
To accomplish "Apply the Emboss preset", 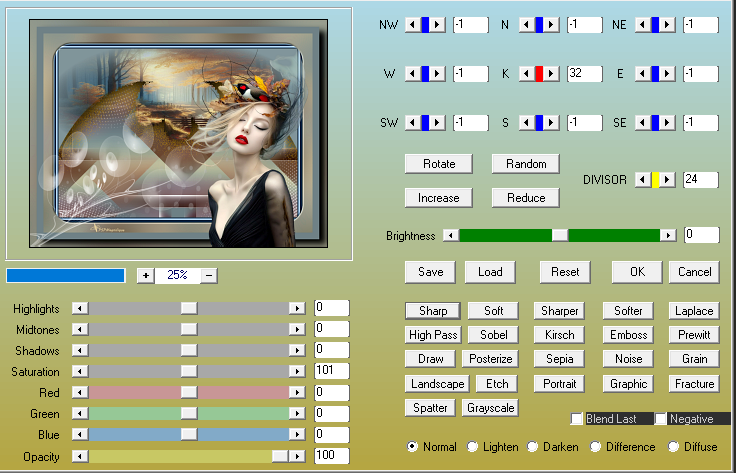I will coord(629,335).
